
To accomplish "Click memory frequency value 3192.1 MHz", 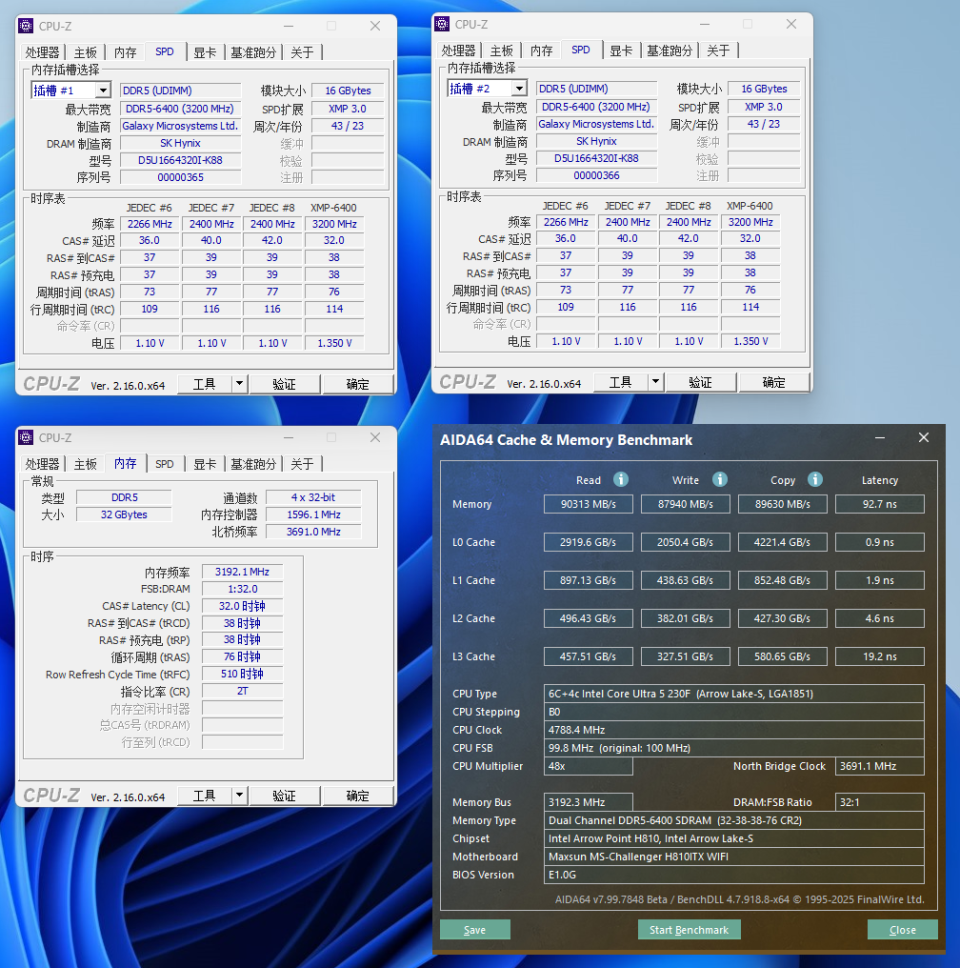I will click(243, 572).
